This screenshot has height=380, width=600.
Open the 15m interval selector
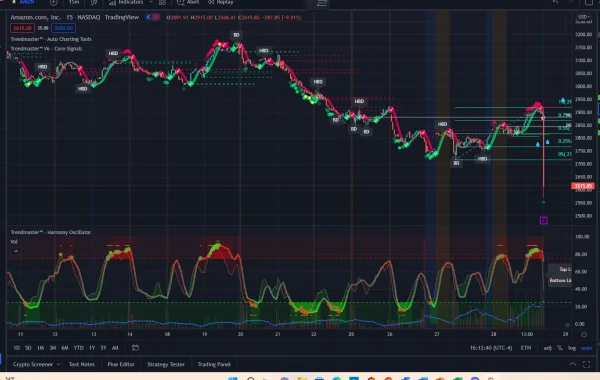pos(74,2)
